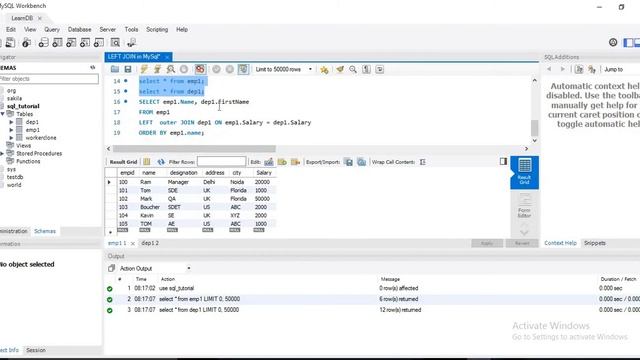This screenshot has width=640, height=360.
Task: Execute statement under cursor lightning icon
Action: click(157, 69)
